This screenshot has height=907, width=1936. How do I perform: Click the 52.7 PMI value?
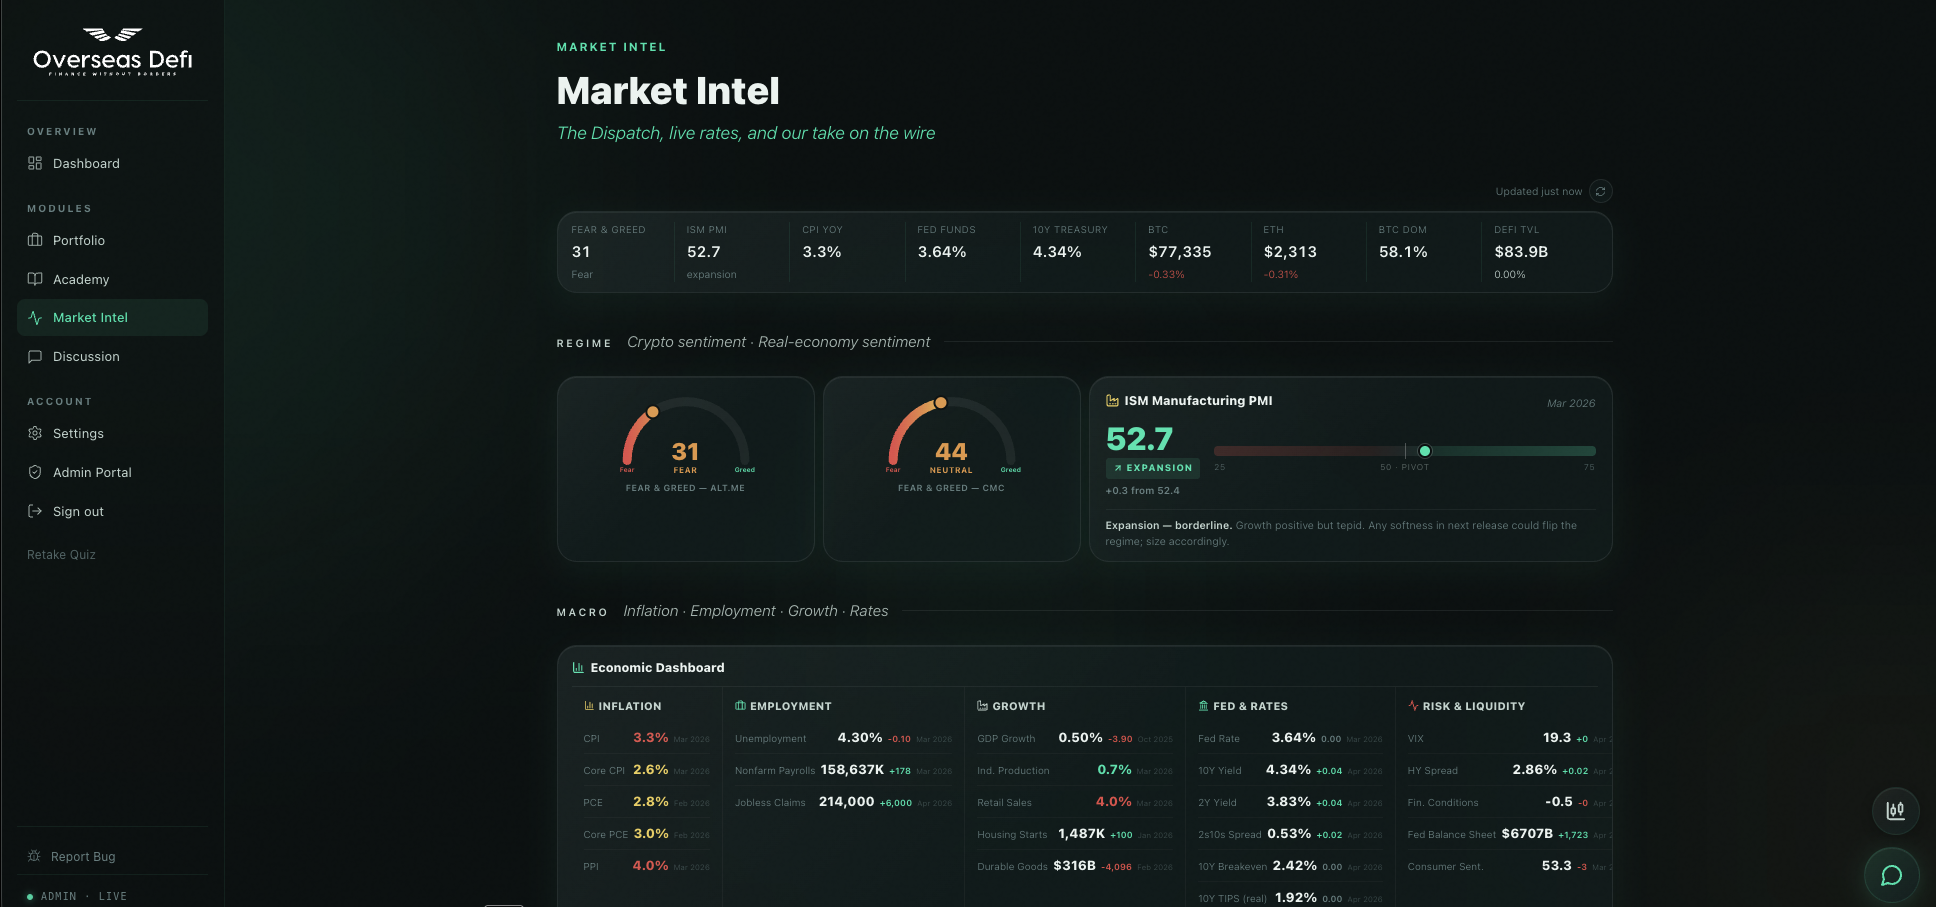coord(1139,439)
